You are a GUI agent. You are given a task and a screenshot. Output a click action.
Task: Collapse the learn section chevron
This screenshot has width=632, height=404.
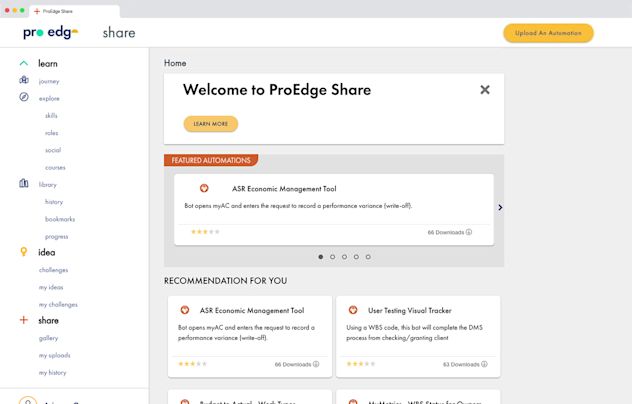24,63
